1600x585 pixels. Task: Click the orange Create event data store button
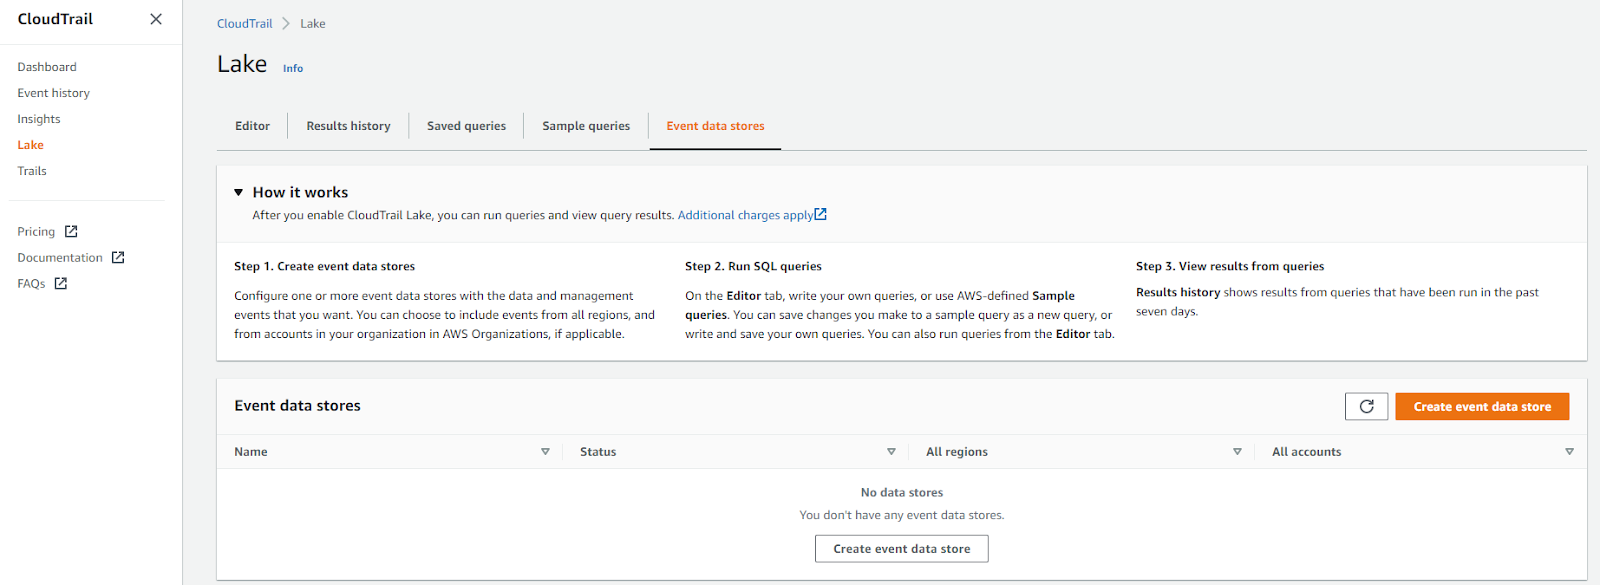(1482, 406)
